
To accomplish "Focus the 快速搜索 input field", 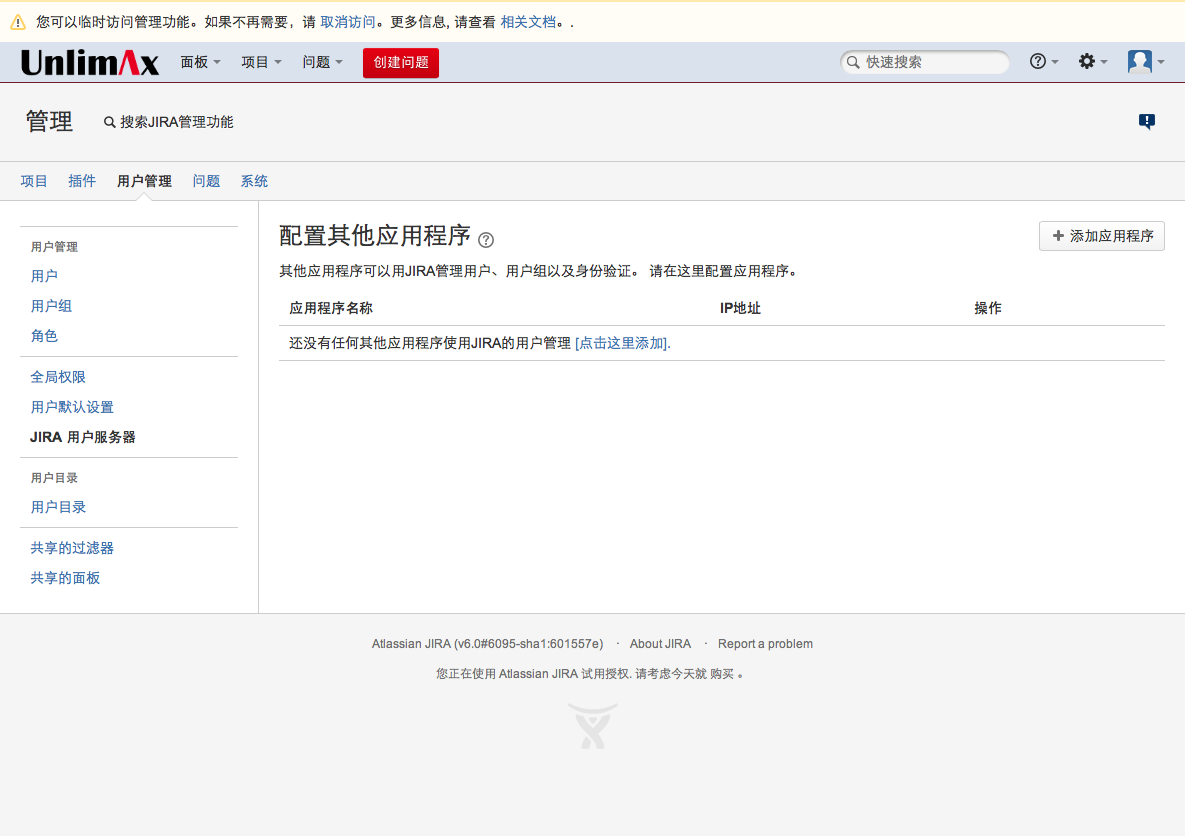I will click(930, 62).
